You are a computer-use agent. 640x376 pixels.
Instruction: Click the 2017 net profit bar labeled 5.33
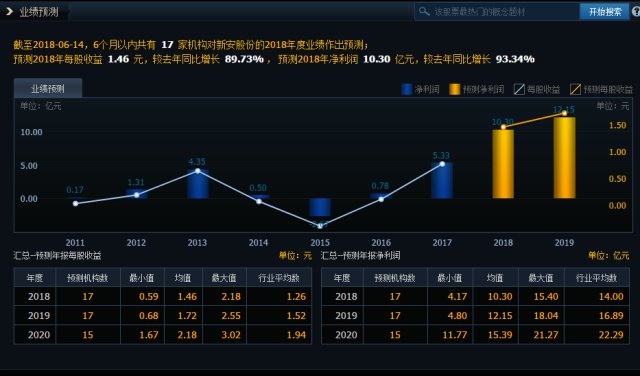(442, 181)
